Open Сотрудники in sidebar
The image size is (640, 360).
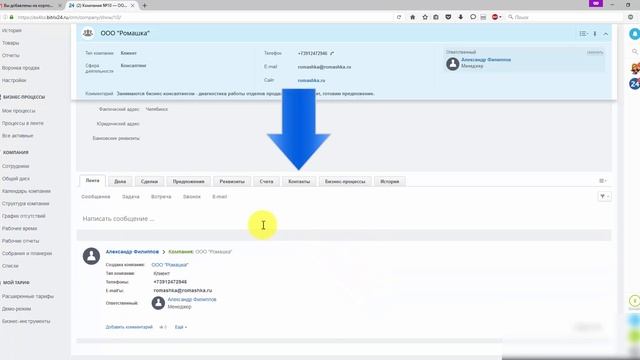click(16, 166)
